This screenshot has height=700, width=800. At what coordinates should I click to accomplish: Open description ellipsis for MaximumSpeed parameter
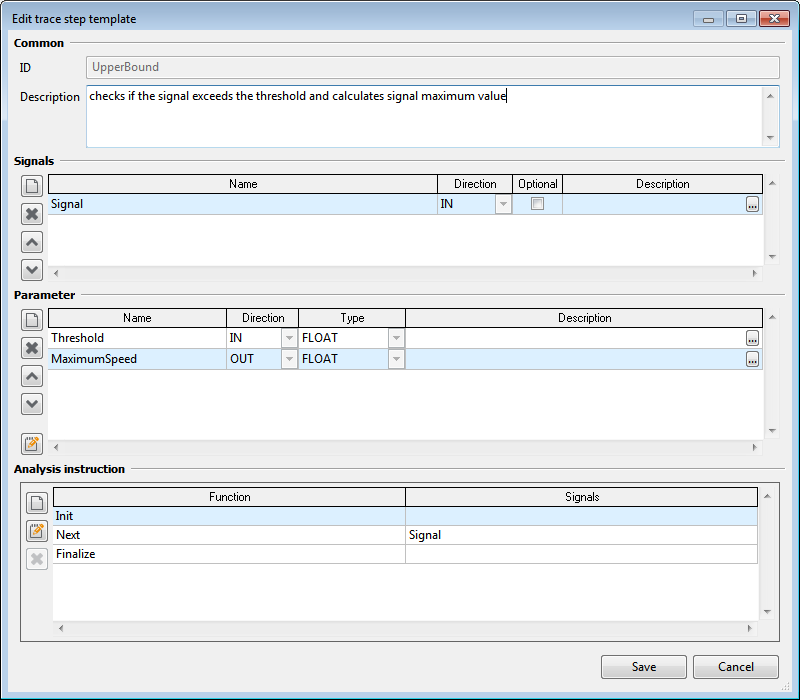(752, 359)
